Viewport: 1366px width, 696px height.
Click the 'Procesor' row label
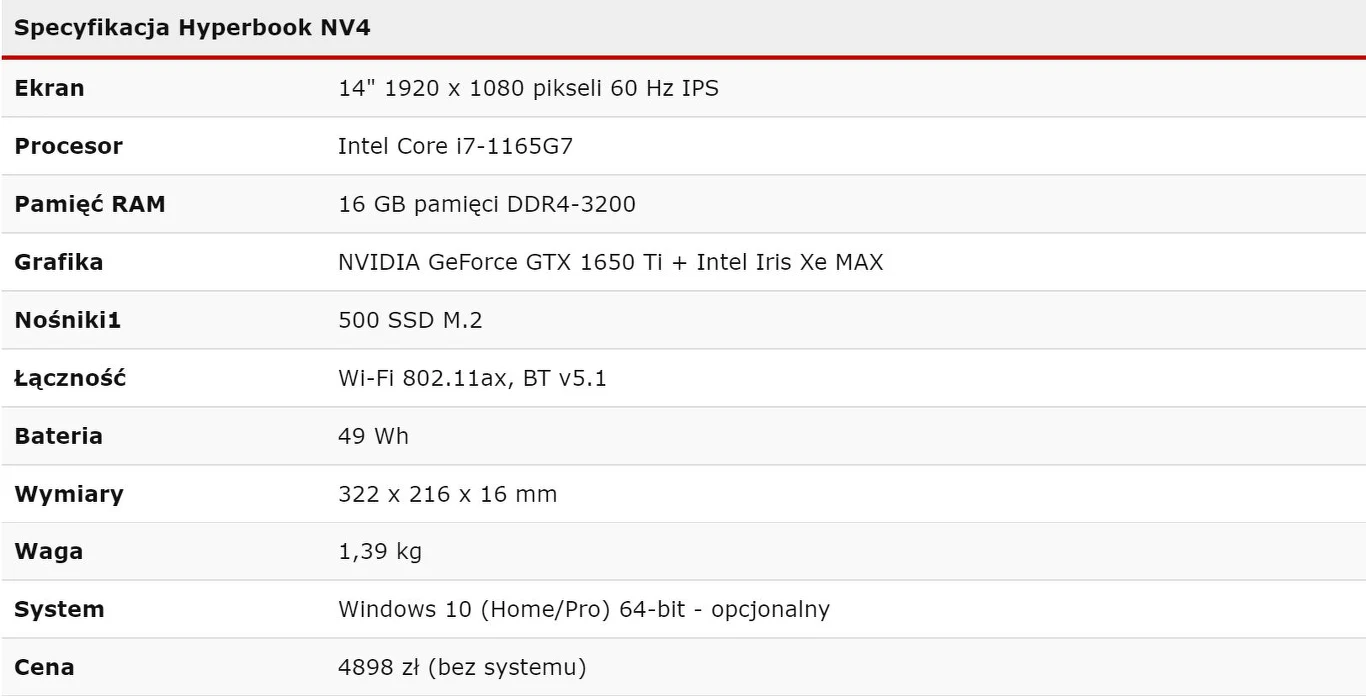68,146
